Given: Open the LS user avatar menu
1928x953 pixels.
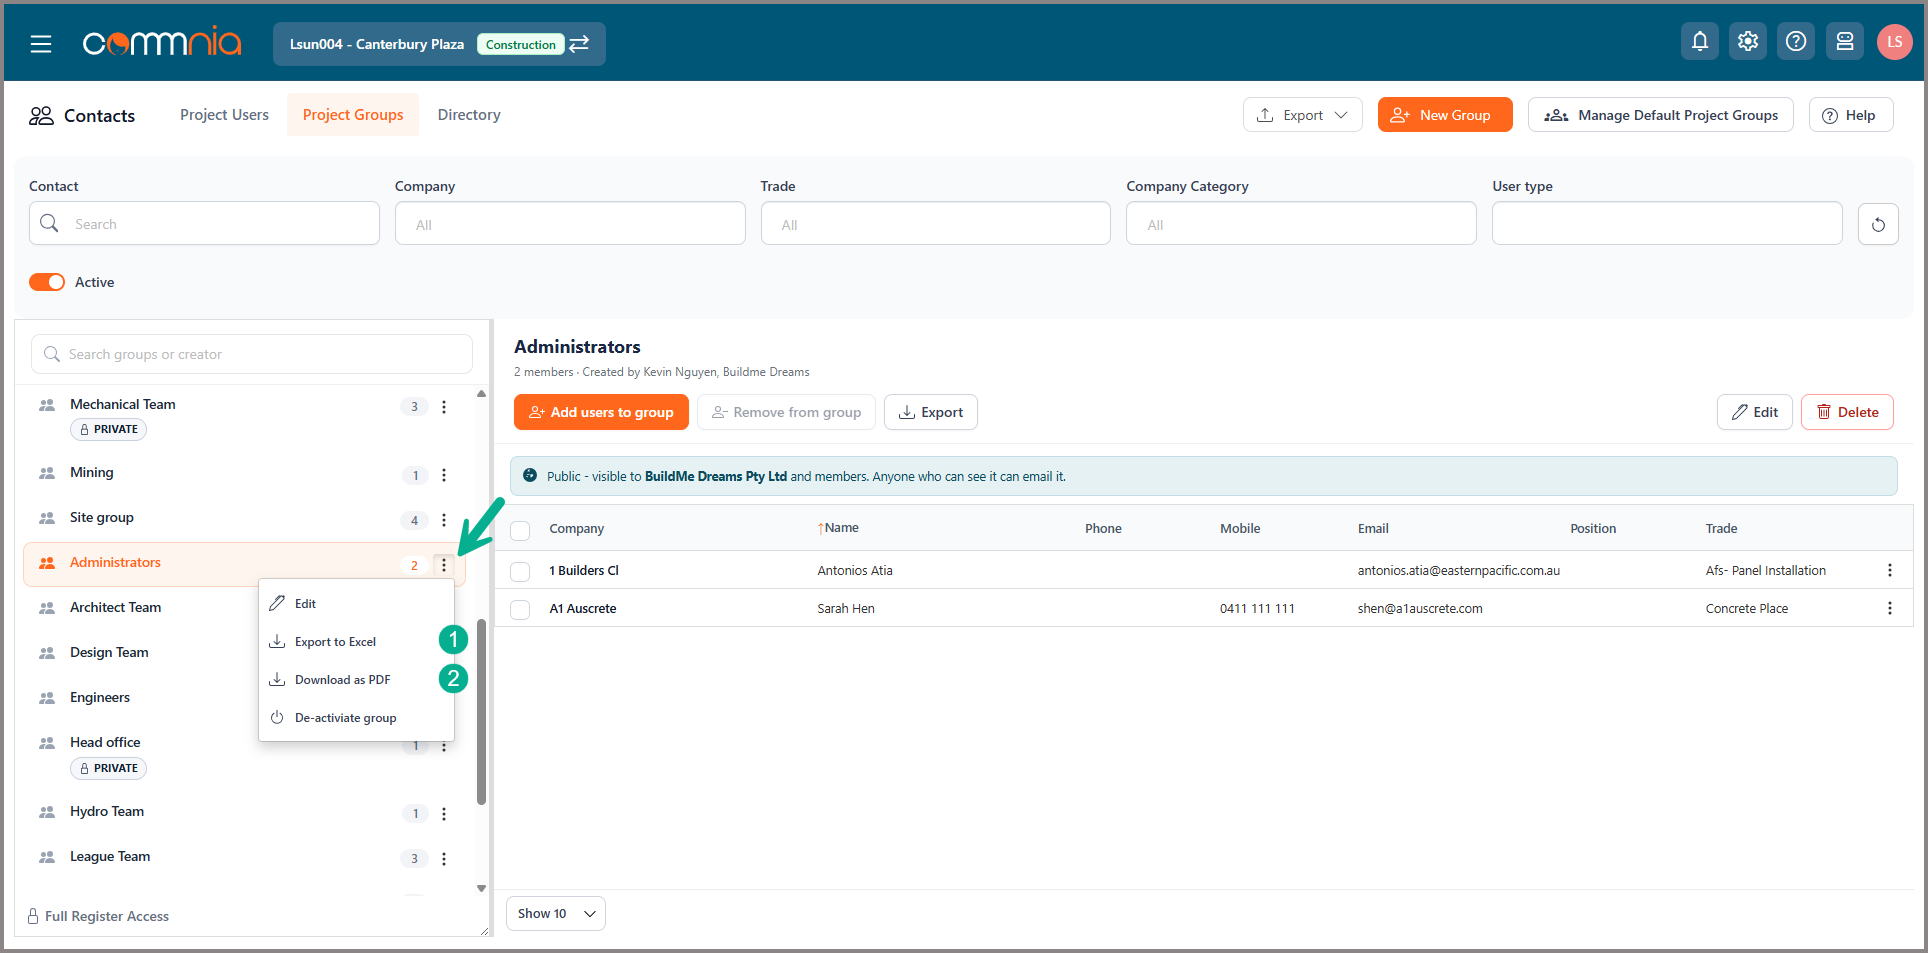Looking at the screenshot, I should [x=1895, y=41].
